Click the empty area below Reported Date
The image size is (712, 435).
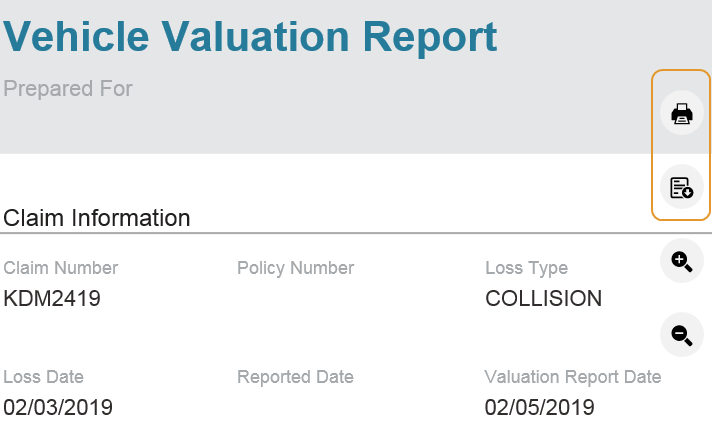click(295, 407)
